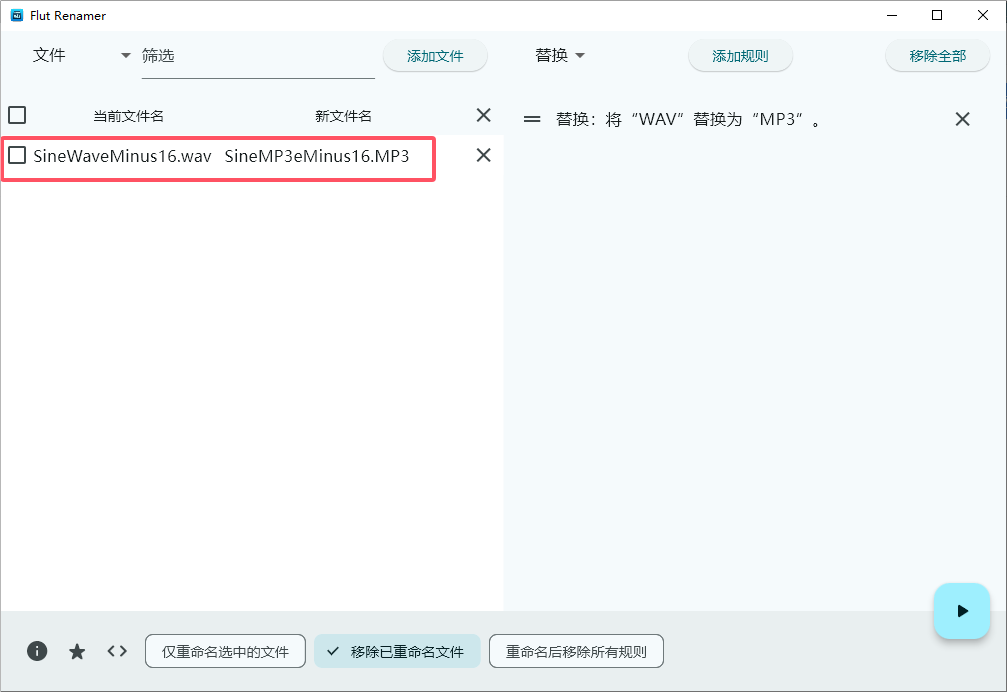Toggle the select-all files checkbox
The height and width of the screenshot is (692, 1007).
(x=17, y=115)
